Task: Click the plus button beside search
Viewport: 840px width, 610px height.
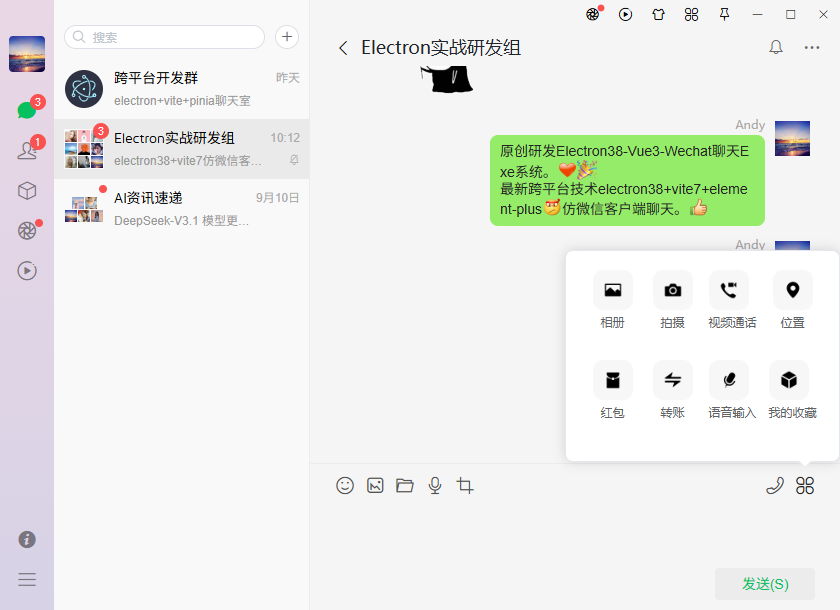Action: tap(287, 37)
